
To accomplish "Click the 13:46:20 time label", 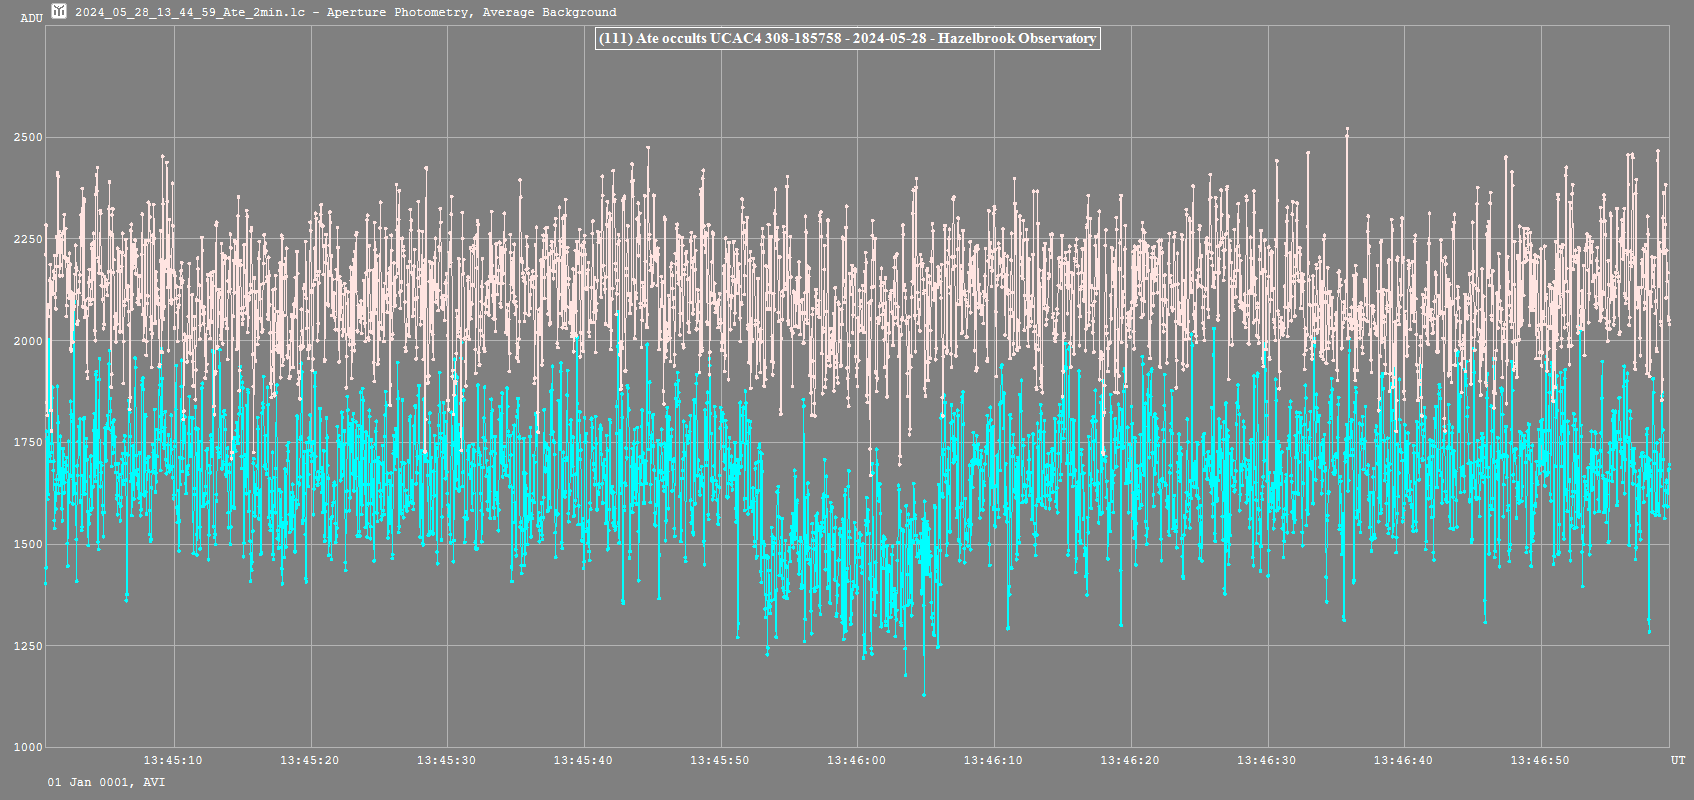I will click(1130, 760).
